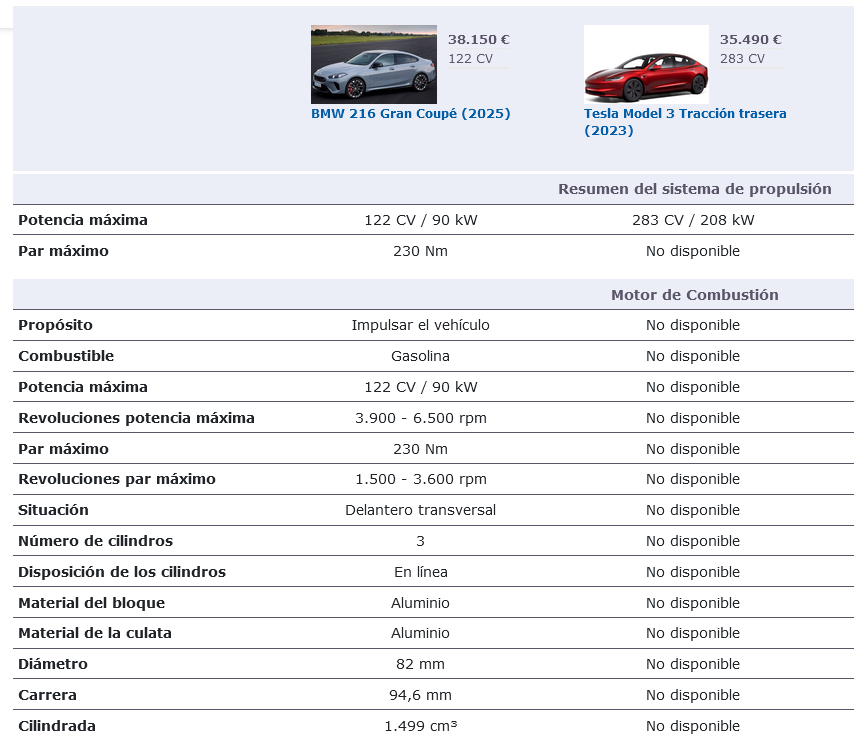The image size is (854, 740).
Task: Select the 94,6 mm stroke value
Action: point(420,695)
